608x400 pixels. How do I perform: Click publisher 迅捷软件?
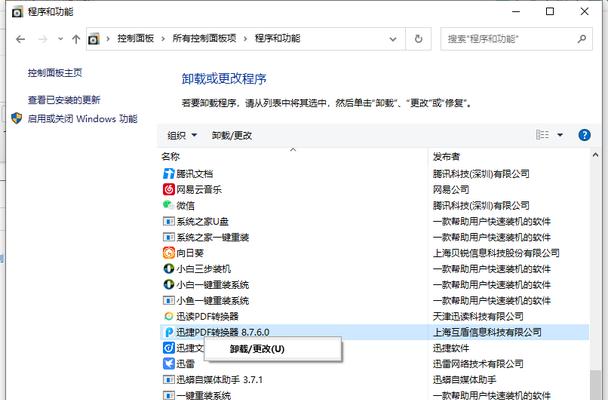451,348
